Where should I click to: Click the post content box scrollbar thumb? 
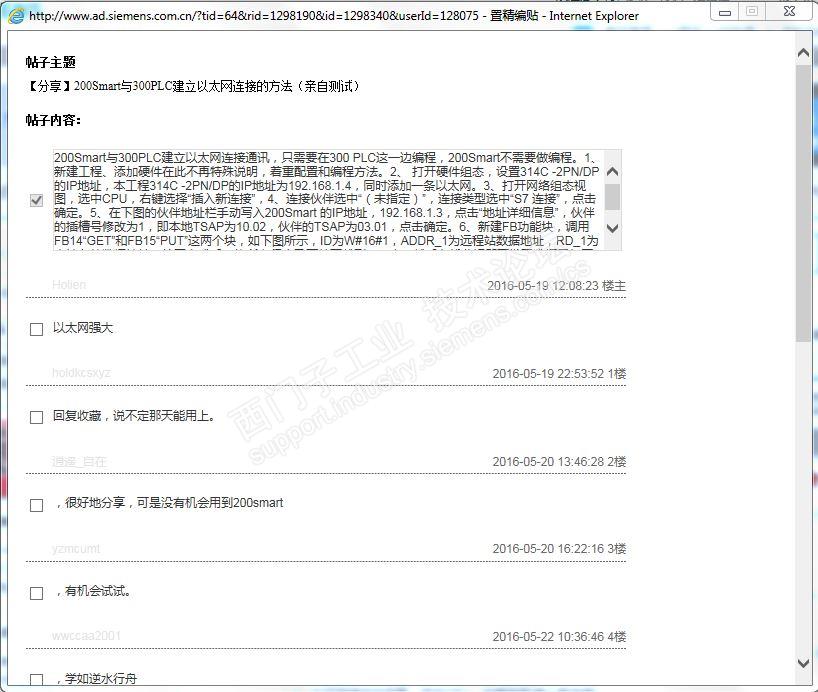click(x=613, y=196)
